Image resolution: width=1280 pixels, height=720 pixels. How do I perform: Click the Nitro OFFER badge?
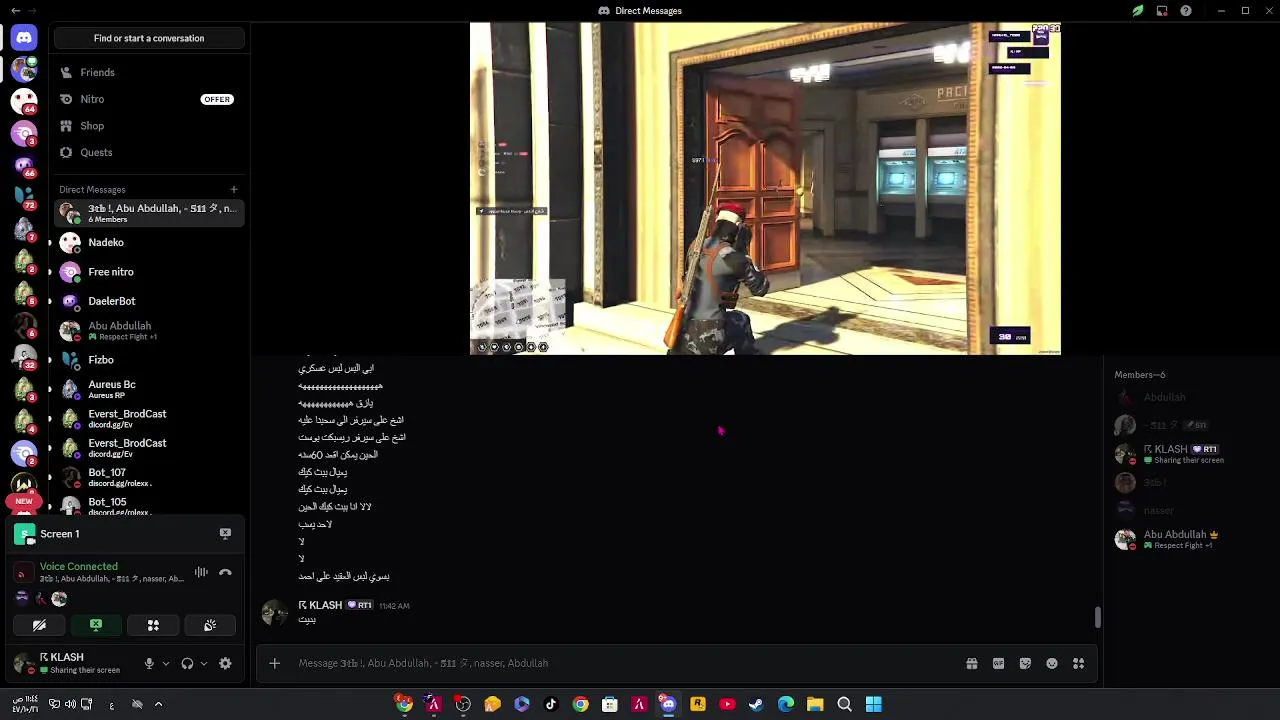click(217, 99)
